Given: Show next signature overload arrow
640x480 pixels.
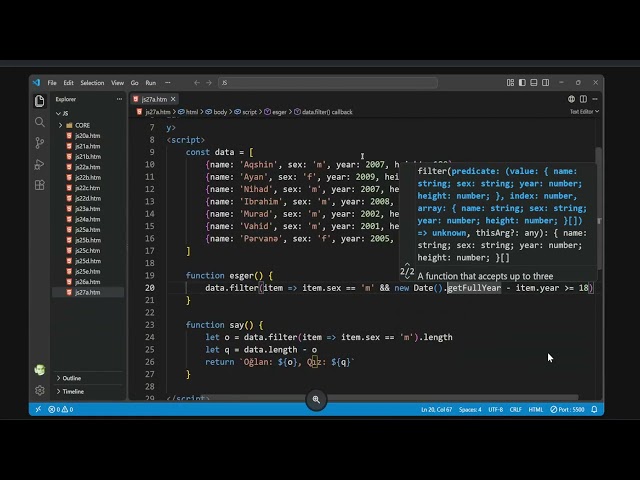Looking at the screenshot, I should click(407, 278).
